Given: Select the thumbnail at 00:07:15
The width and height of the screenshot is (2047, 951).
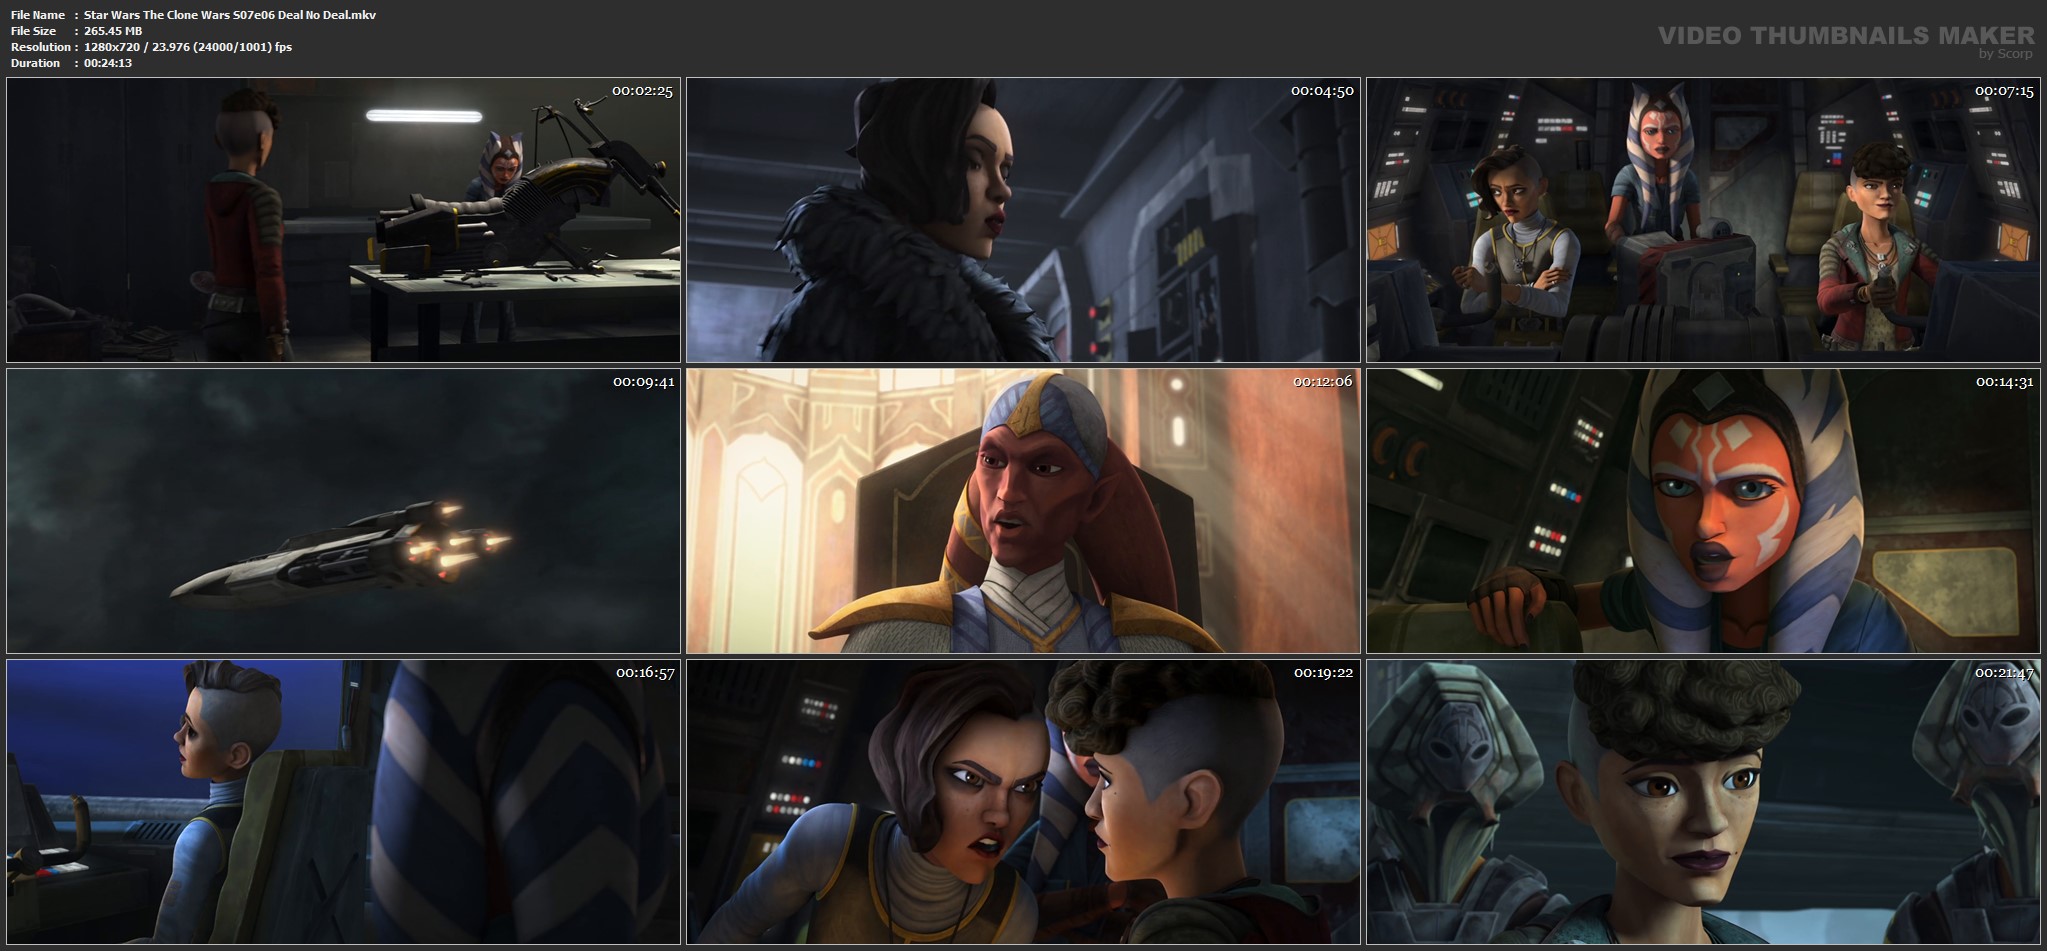Looking at the screenshot, I should (x=1703, y=220).
